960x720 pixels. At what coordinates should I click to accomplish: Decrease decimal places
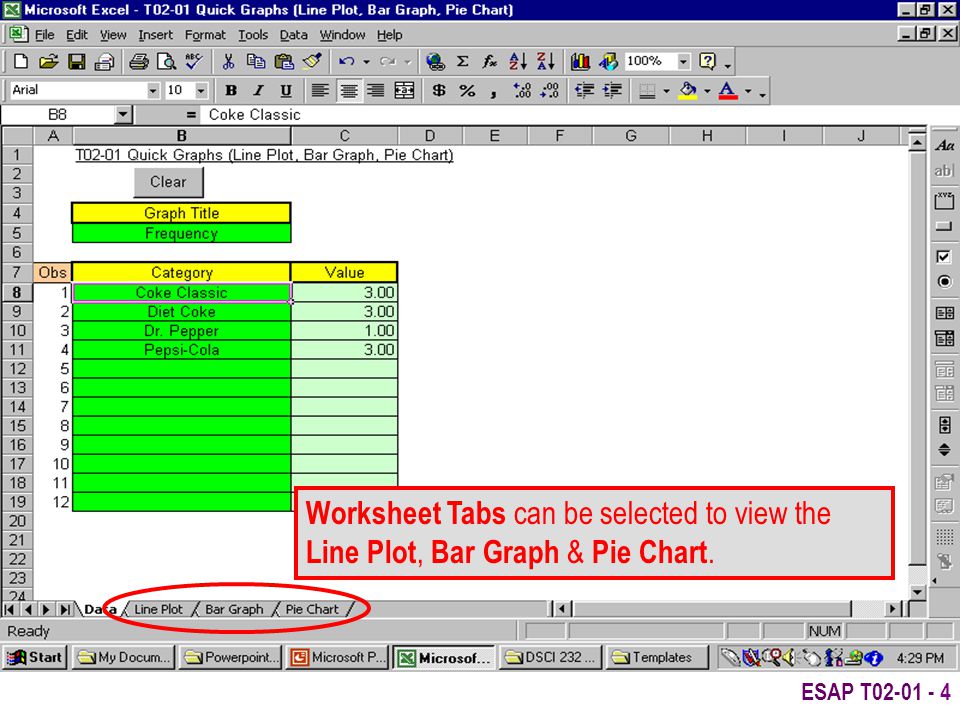(550, 91)
